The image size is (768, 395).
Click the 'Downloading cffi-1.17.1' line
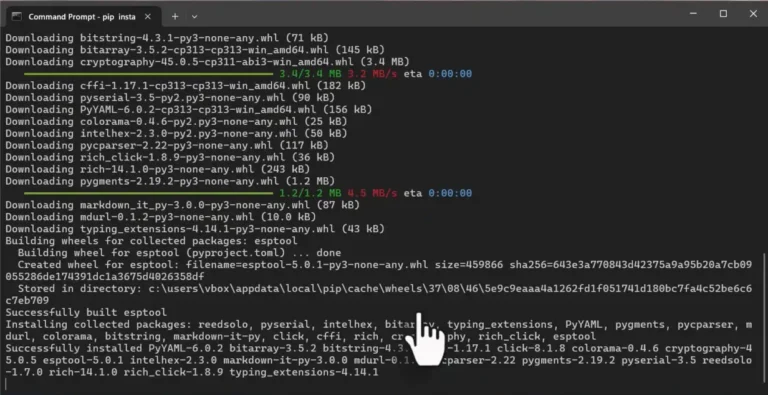click(x=186, y=86)
